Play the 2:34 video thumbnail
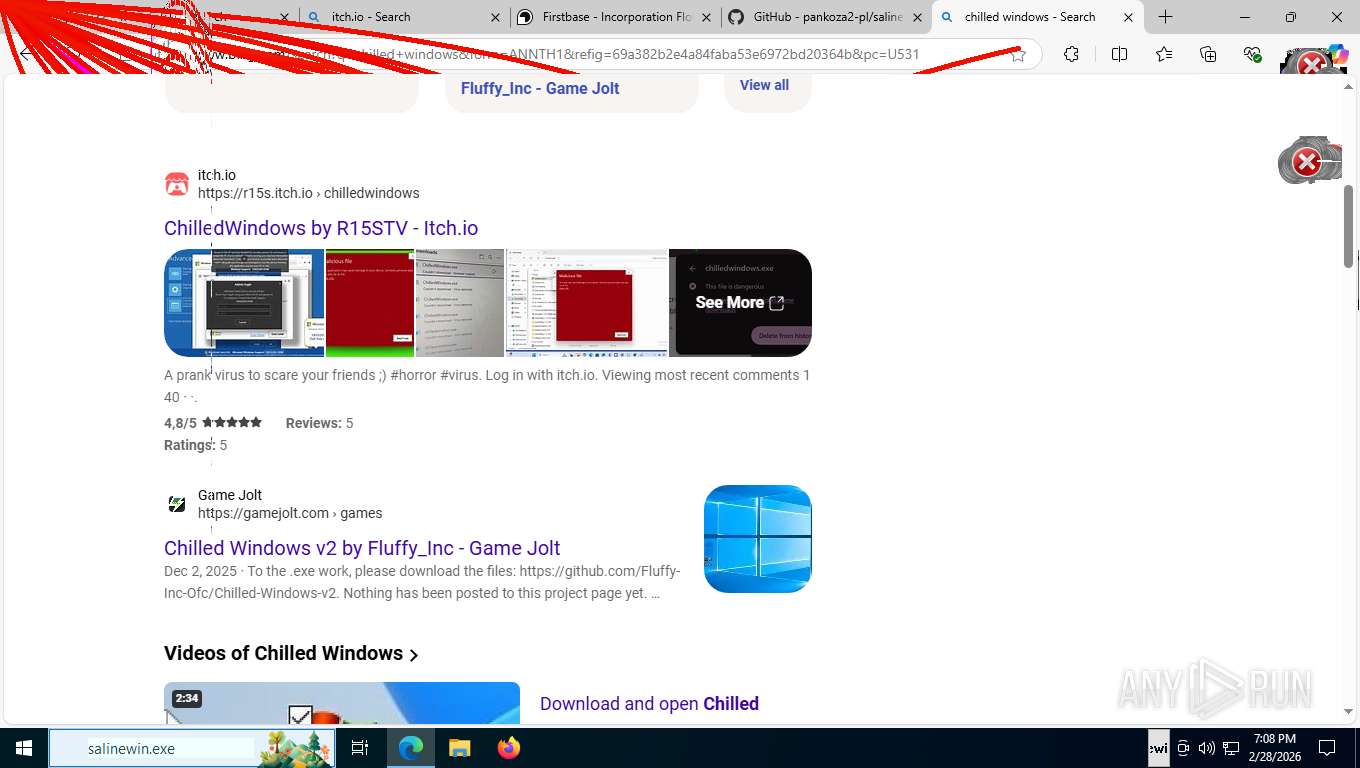The image size is (1360, 768). [342, 704]
